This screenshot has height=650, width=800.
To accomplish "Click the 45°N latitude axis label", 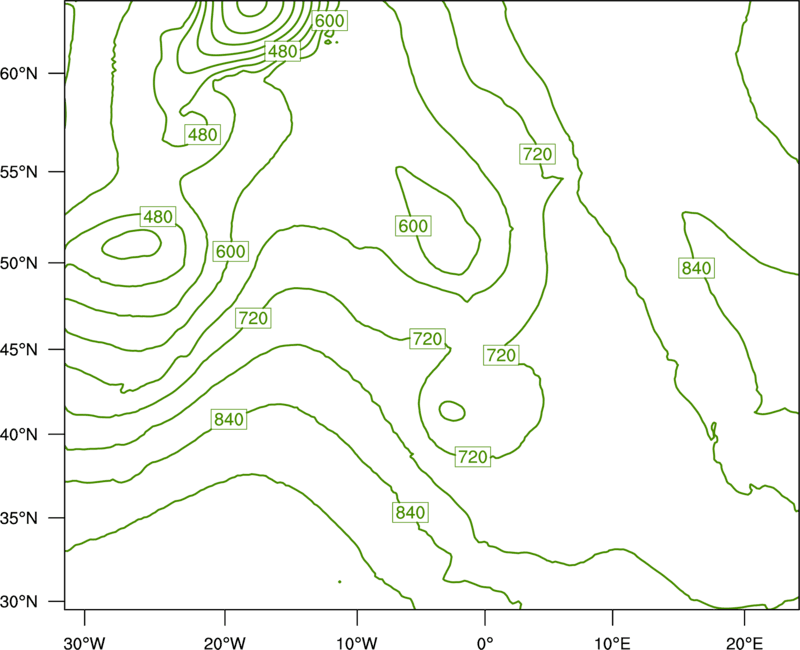I will coord(19,349).
